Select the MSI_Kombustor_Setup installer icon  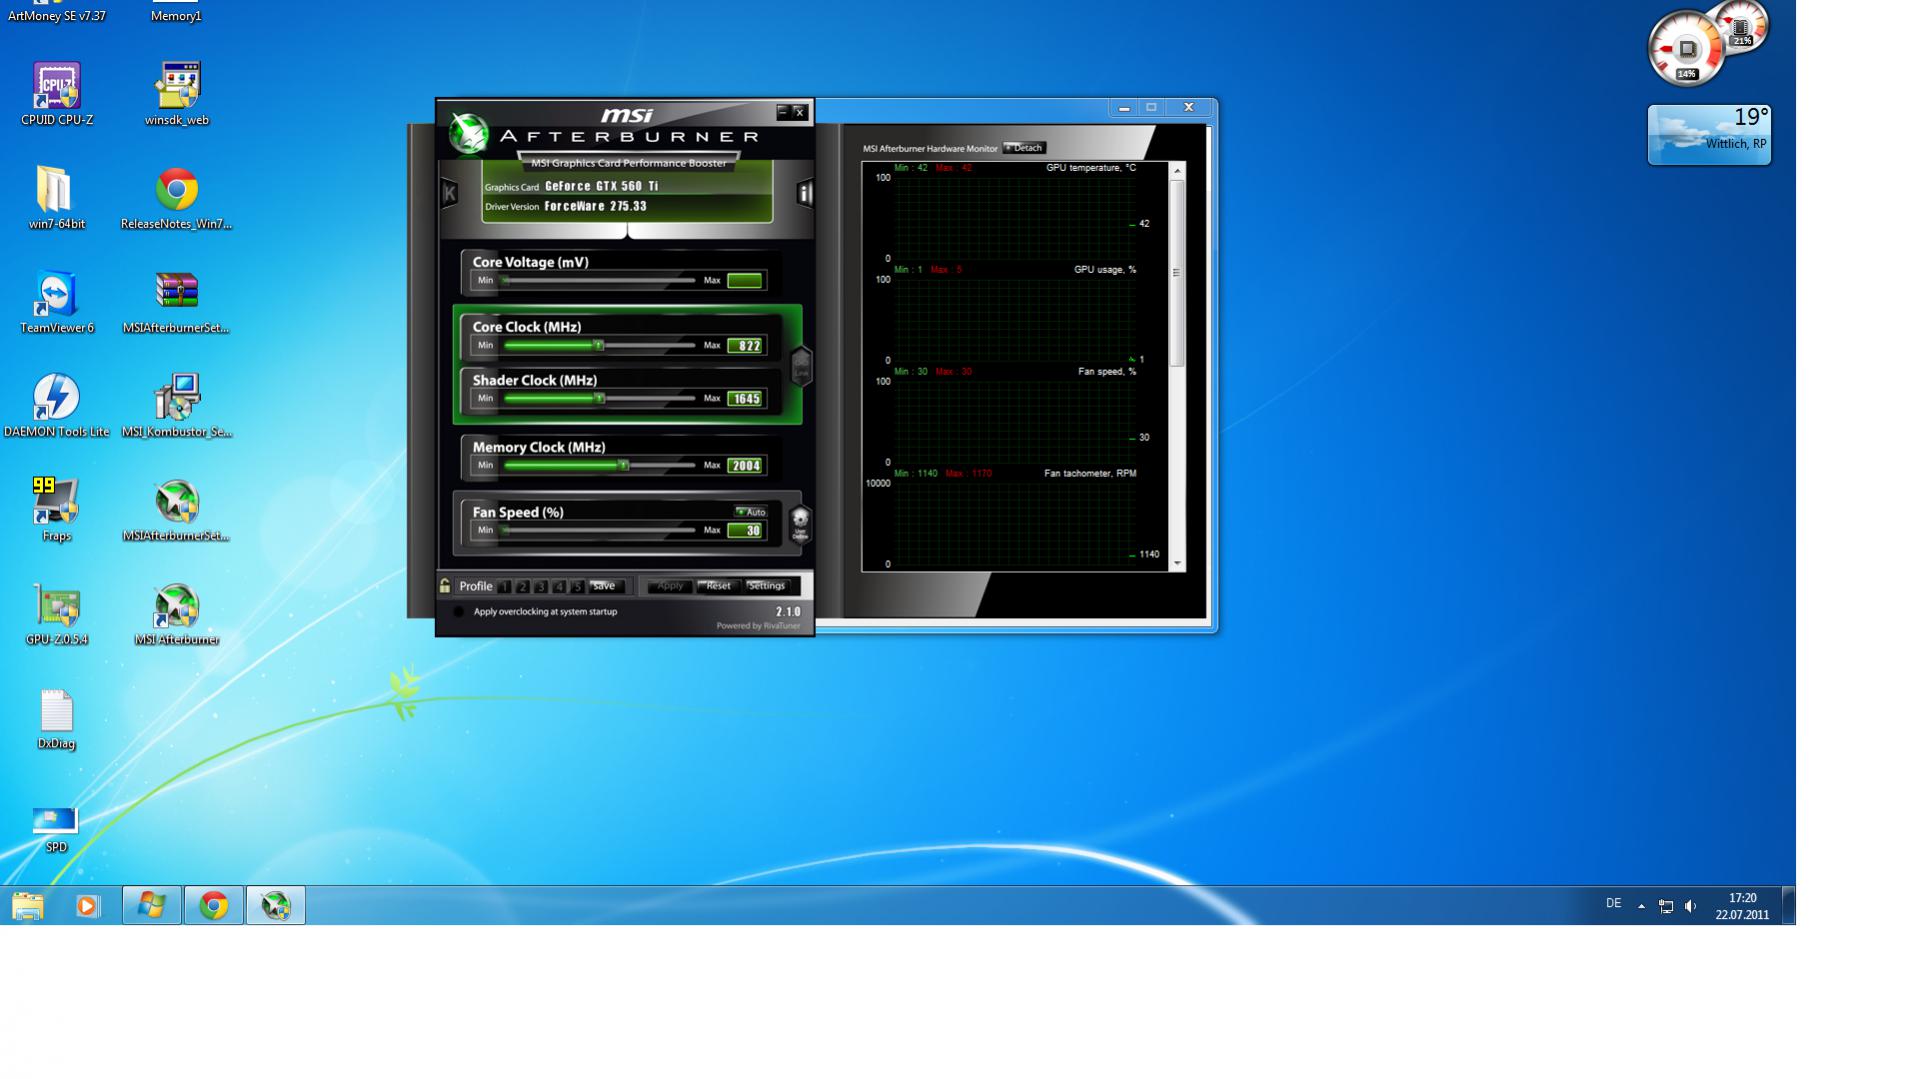(x=177, y=406)
